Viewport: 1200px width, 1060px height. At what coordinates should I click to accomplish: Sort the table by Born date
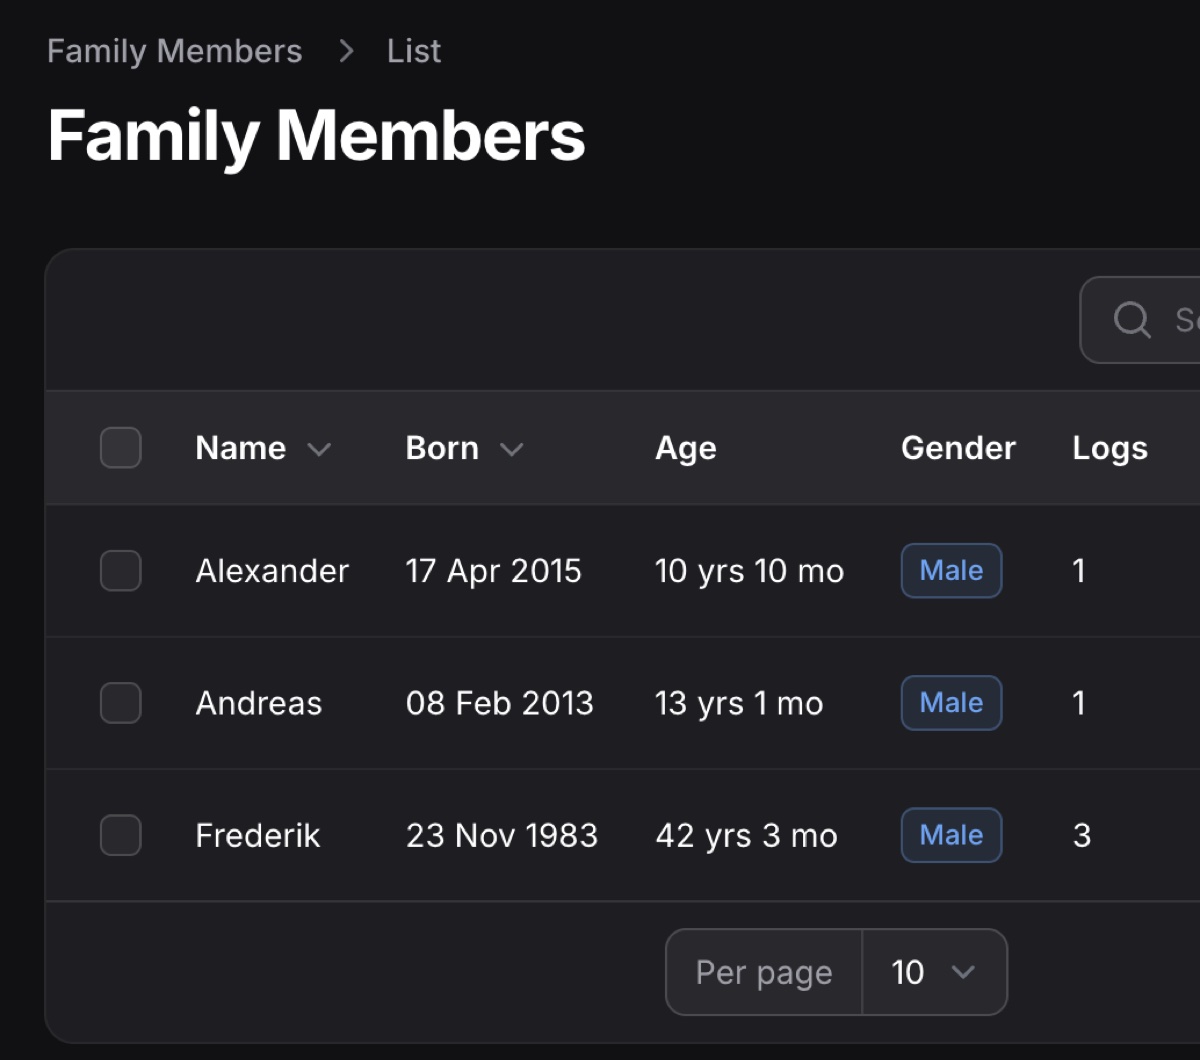click(442, 448)
